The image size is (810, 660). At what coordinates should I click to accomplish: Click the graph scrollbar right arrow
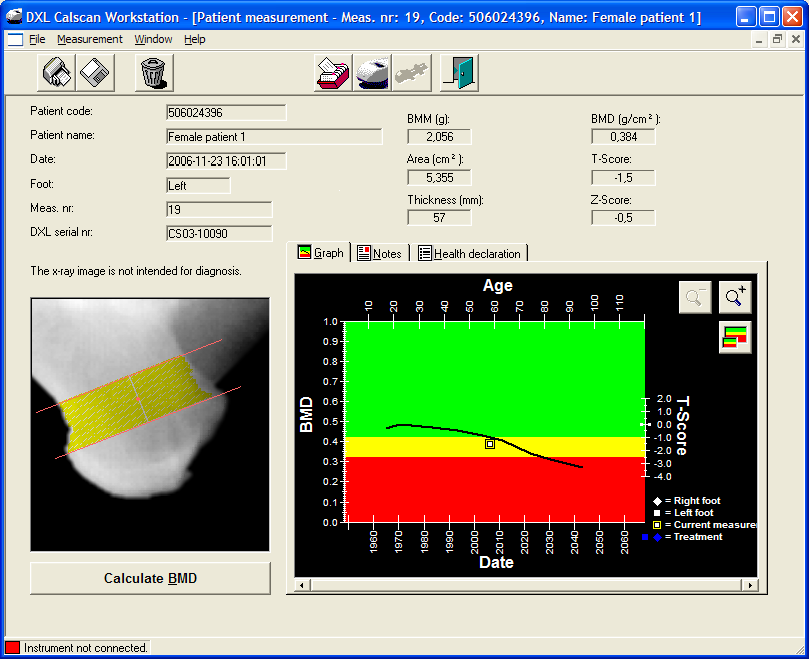point(750,585)
